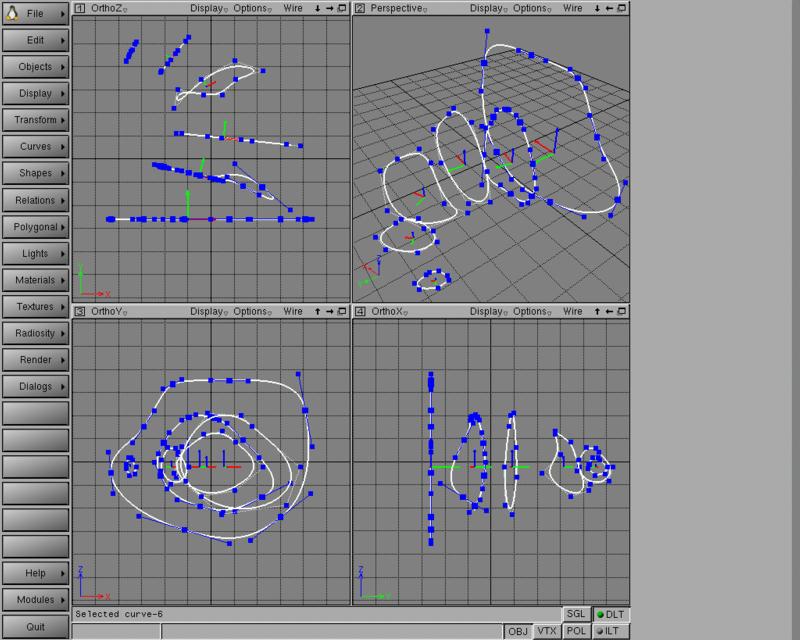Click the Quit button

35,626
